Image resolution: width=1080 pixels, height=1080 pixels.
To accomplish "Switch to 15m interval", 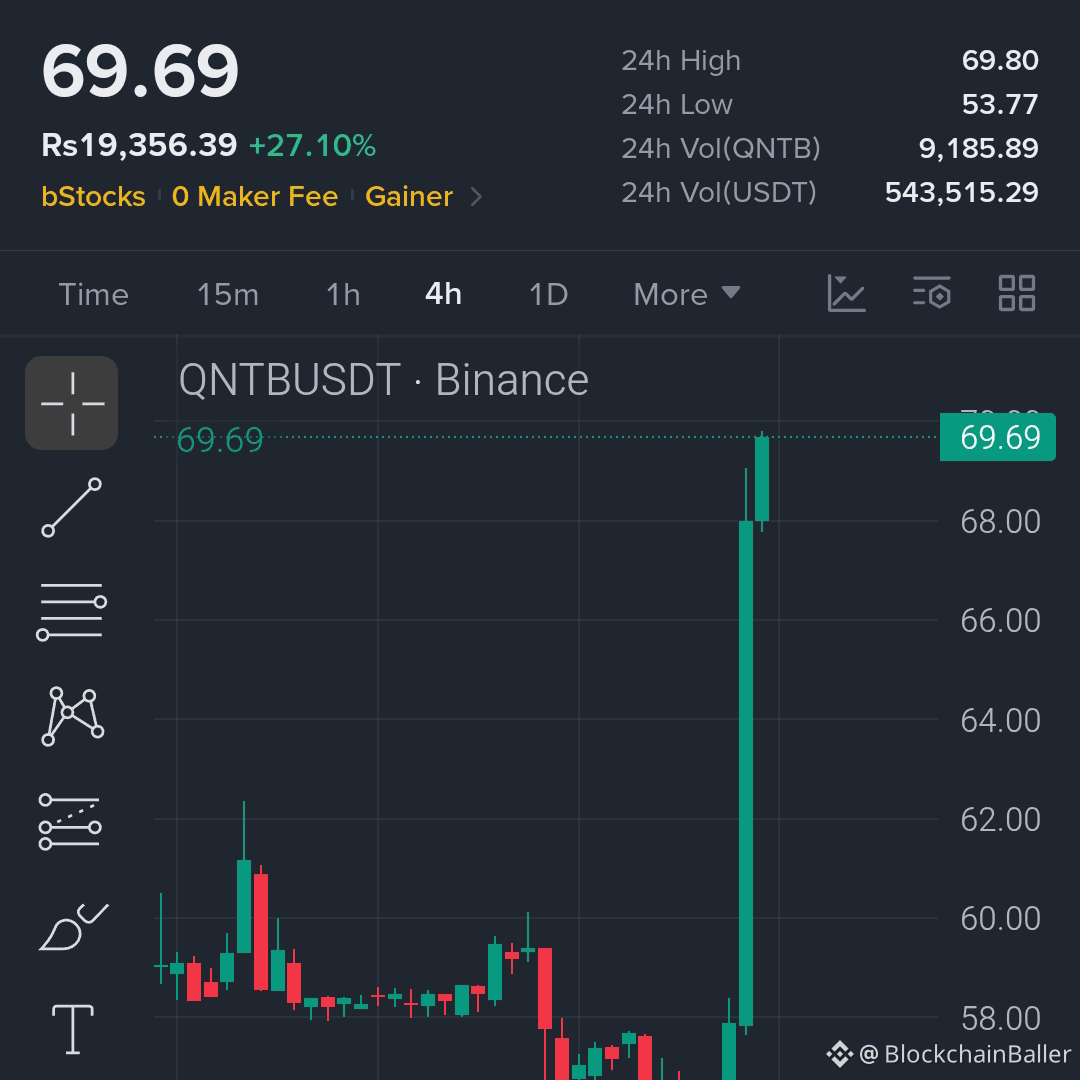I will pos(228,295).
